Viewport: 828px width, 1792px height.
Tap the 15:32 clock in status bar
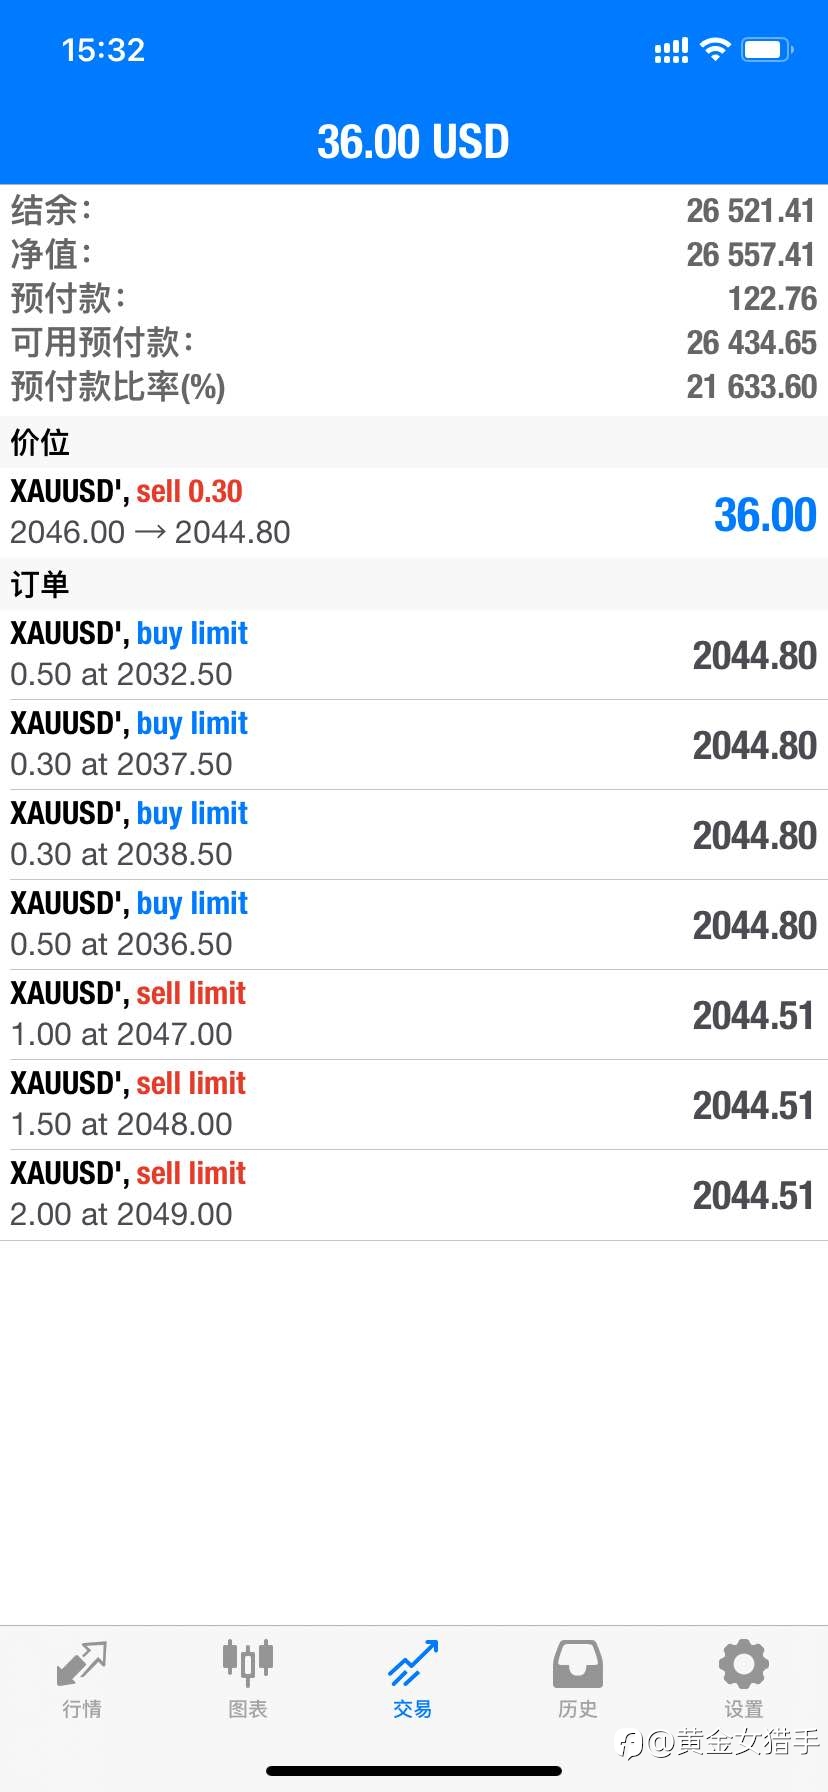[103, 50]
